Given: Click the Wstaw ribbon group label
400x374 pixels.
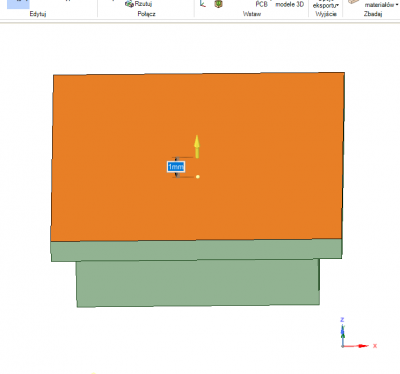Looking at the screenshot, I should [252, 14].
